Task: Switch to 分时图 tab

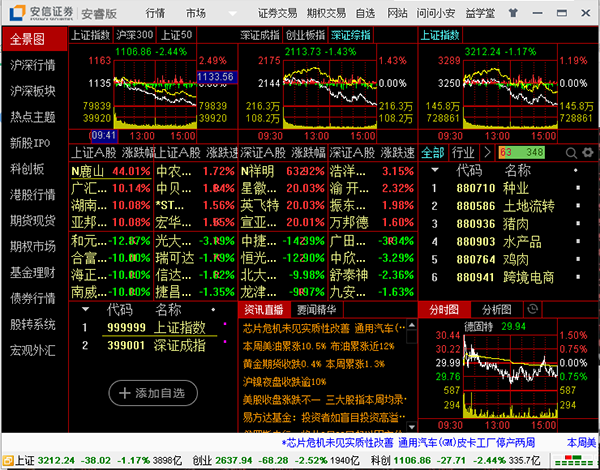Action: [444, 310]
